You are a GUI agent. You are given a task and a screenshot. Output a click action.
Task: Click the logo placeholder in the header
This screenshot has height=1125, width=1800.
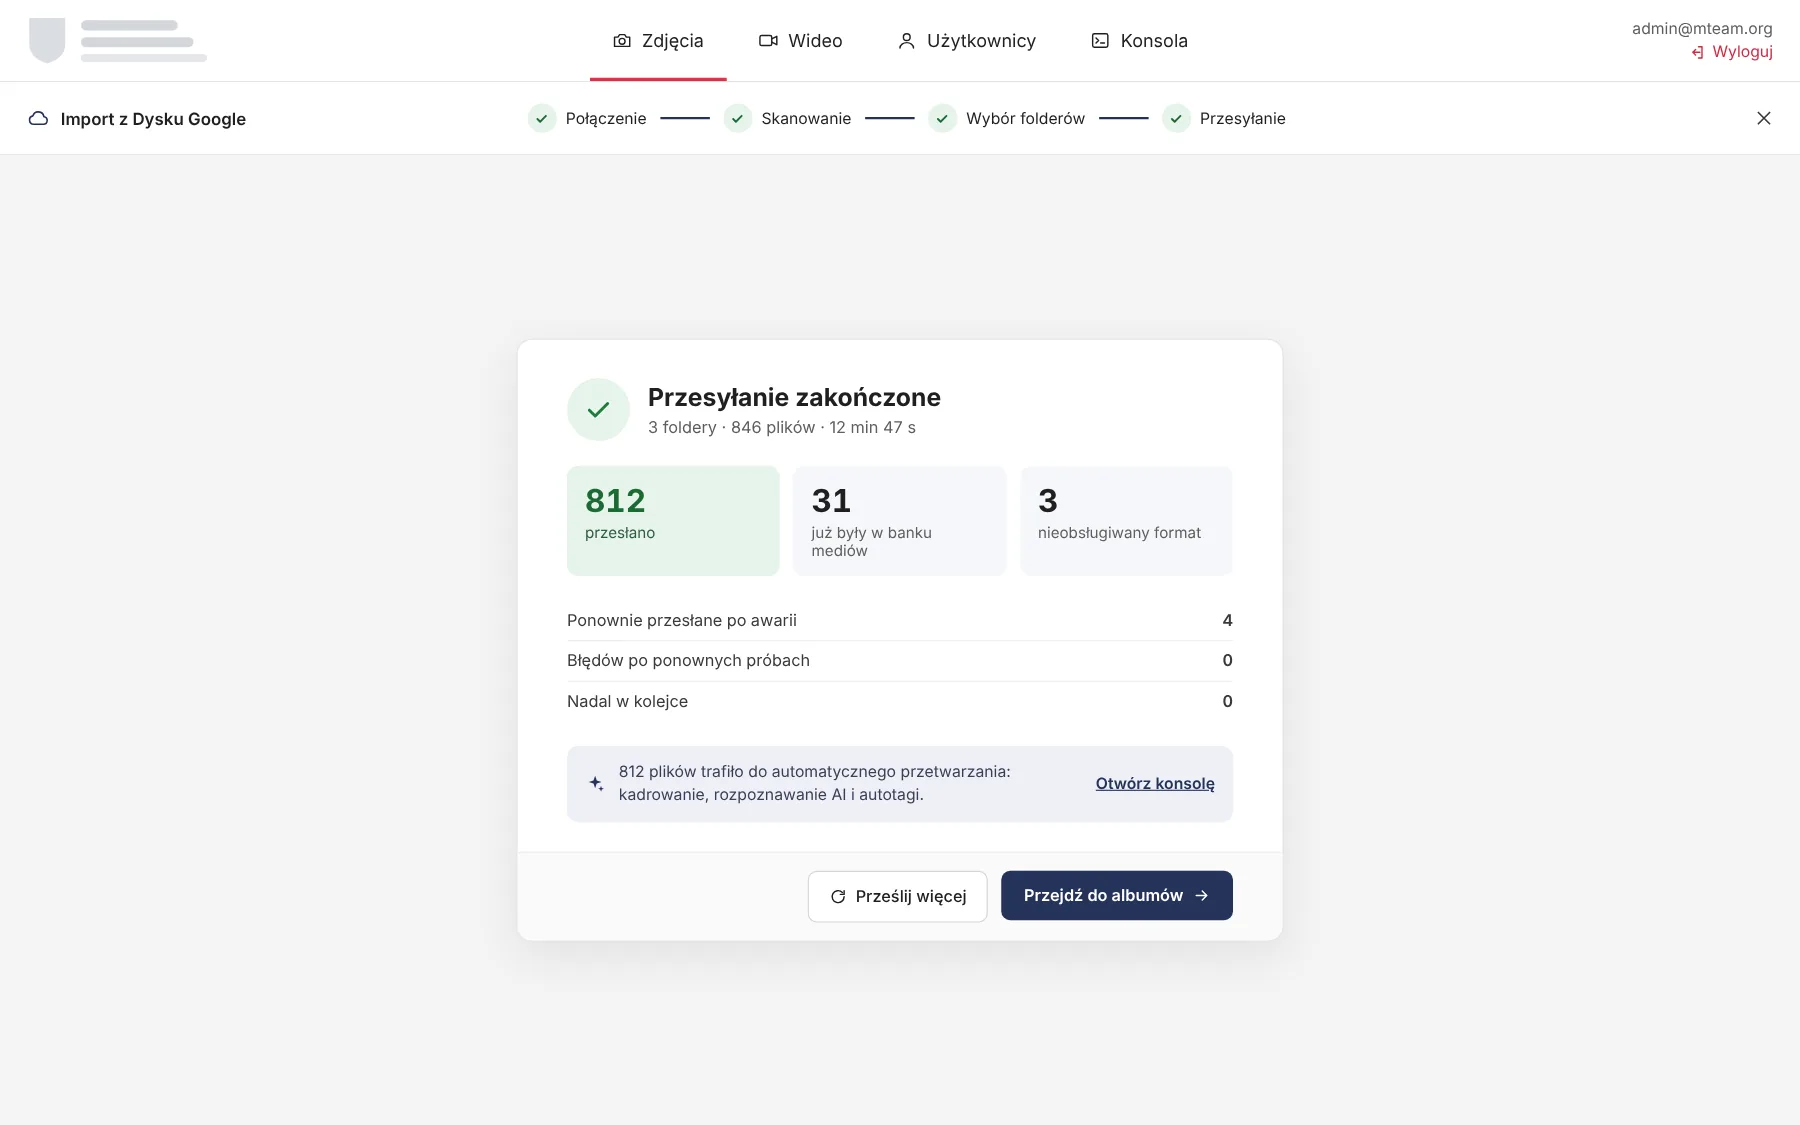point(118,41)
